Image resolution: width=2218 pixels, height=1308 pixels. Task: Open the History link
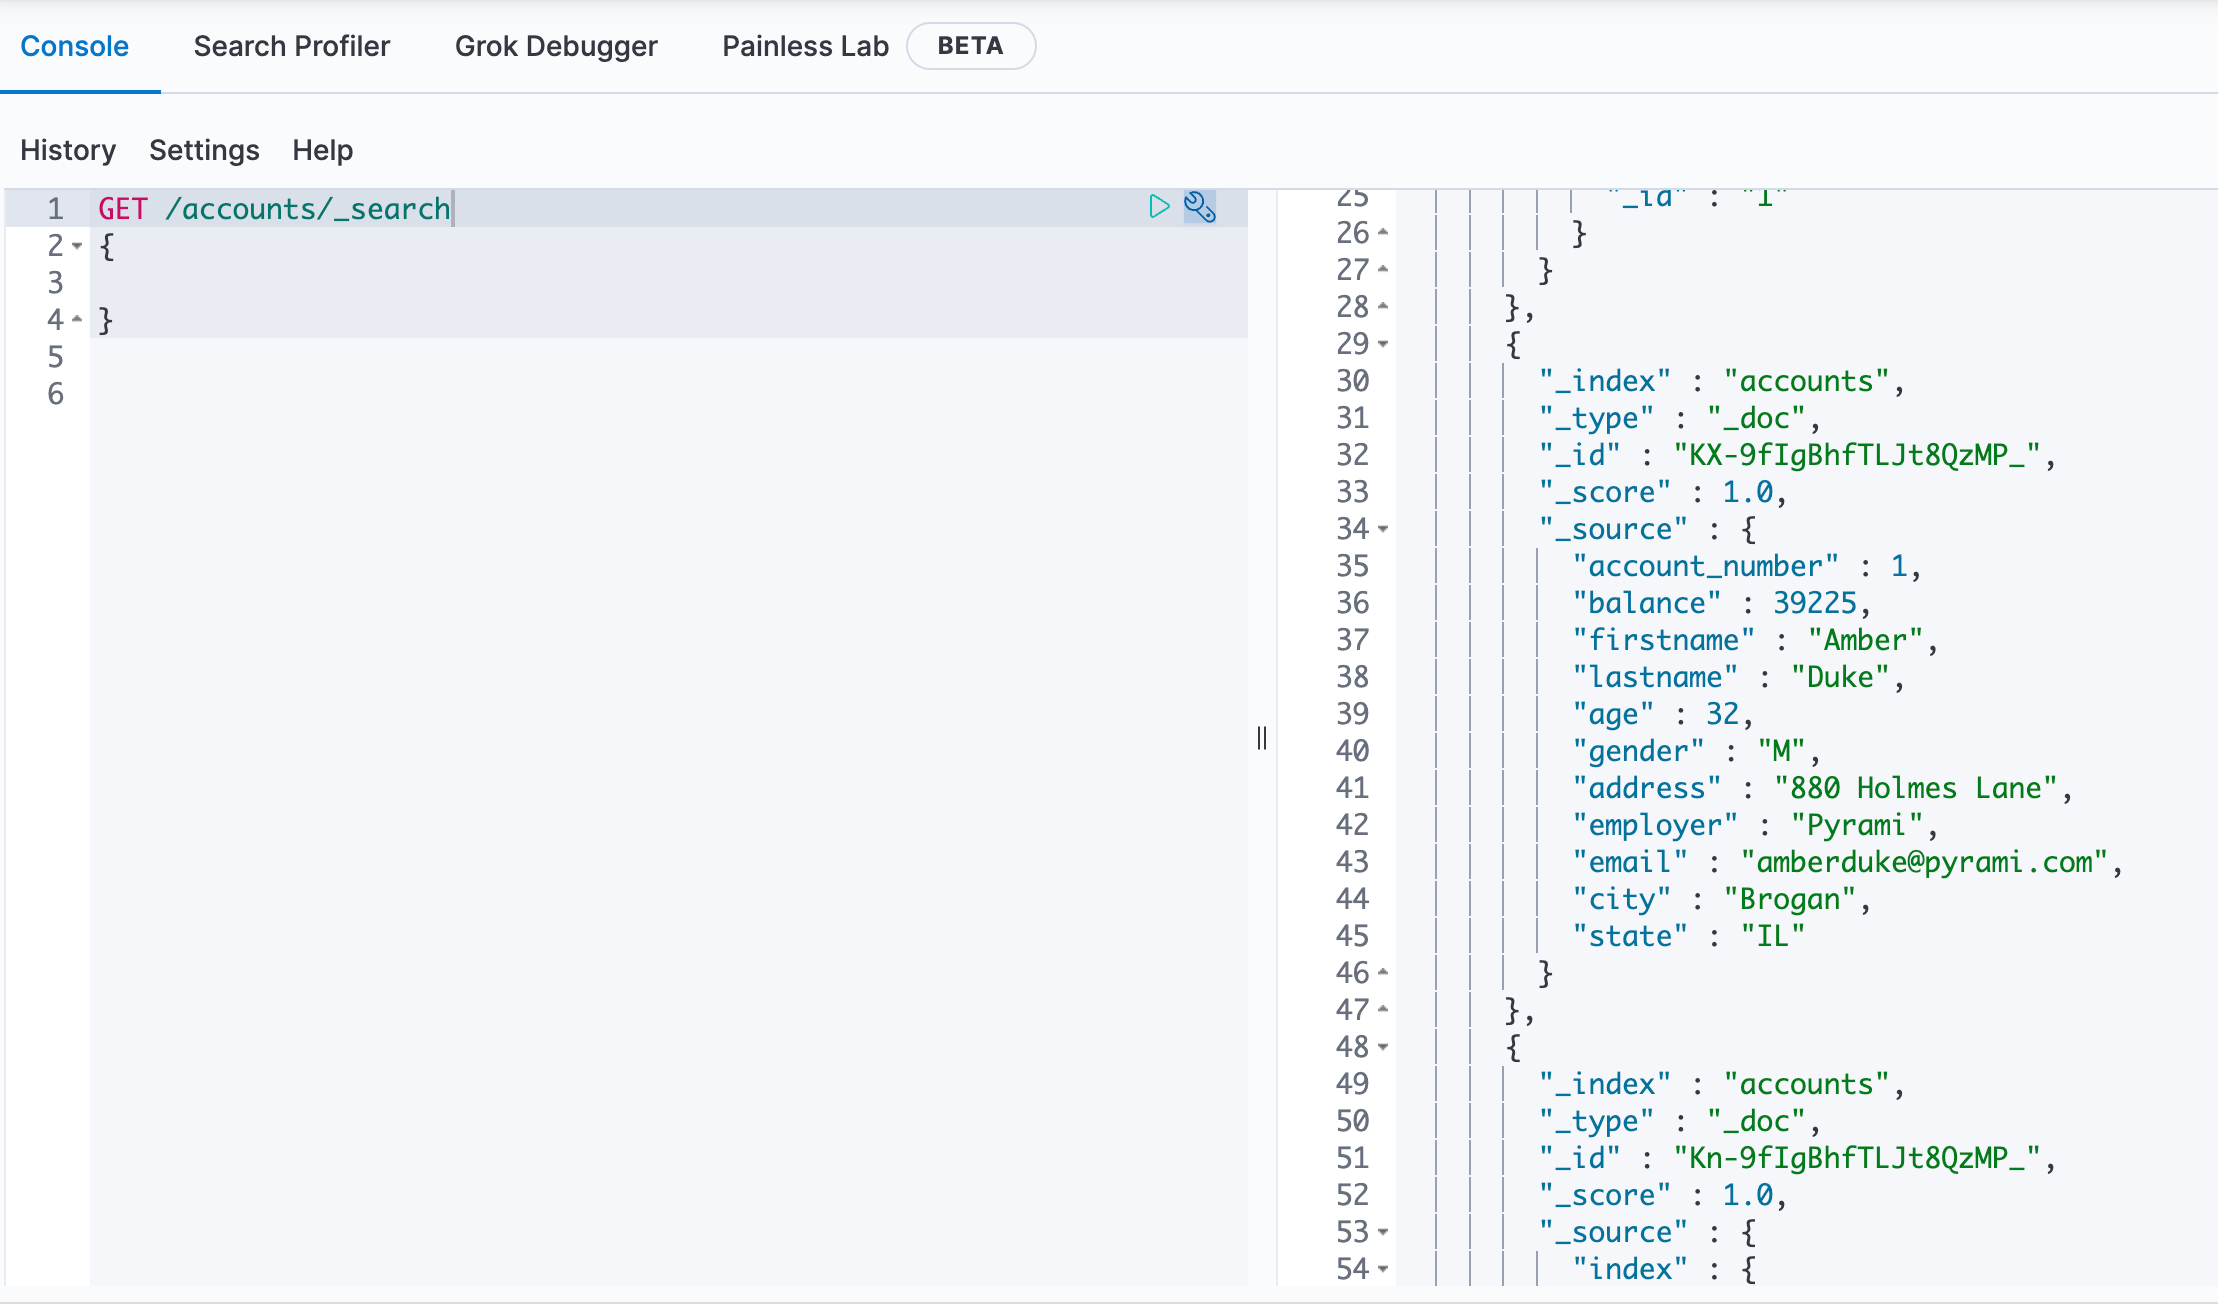click(68, 150)
